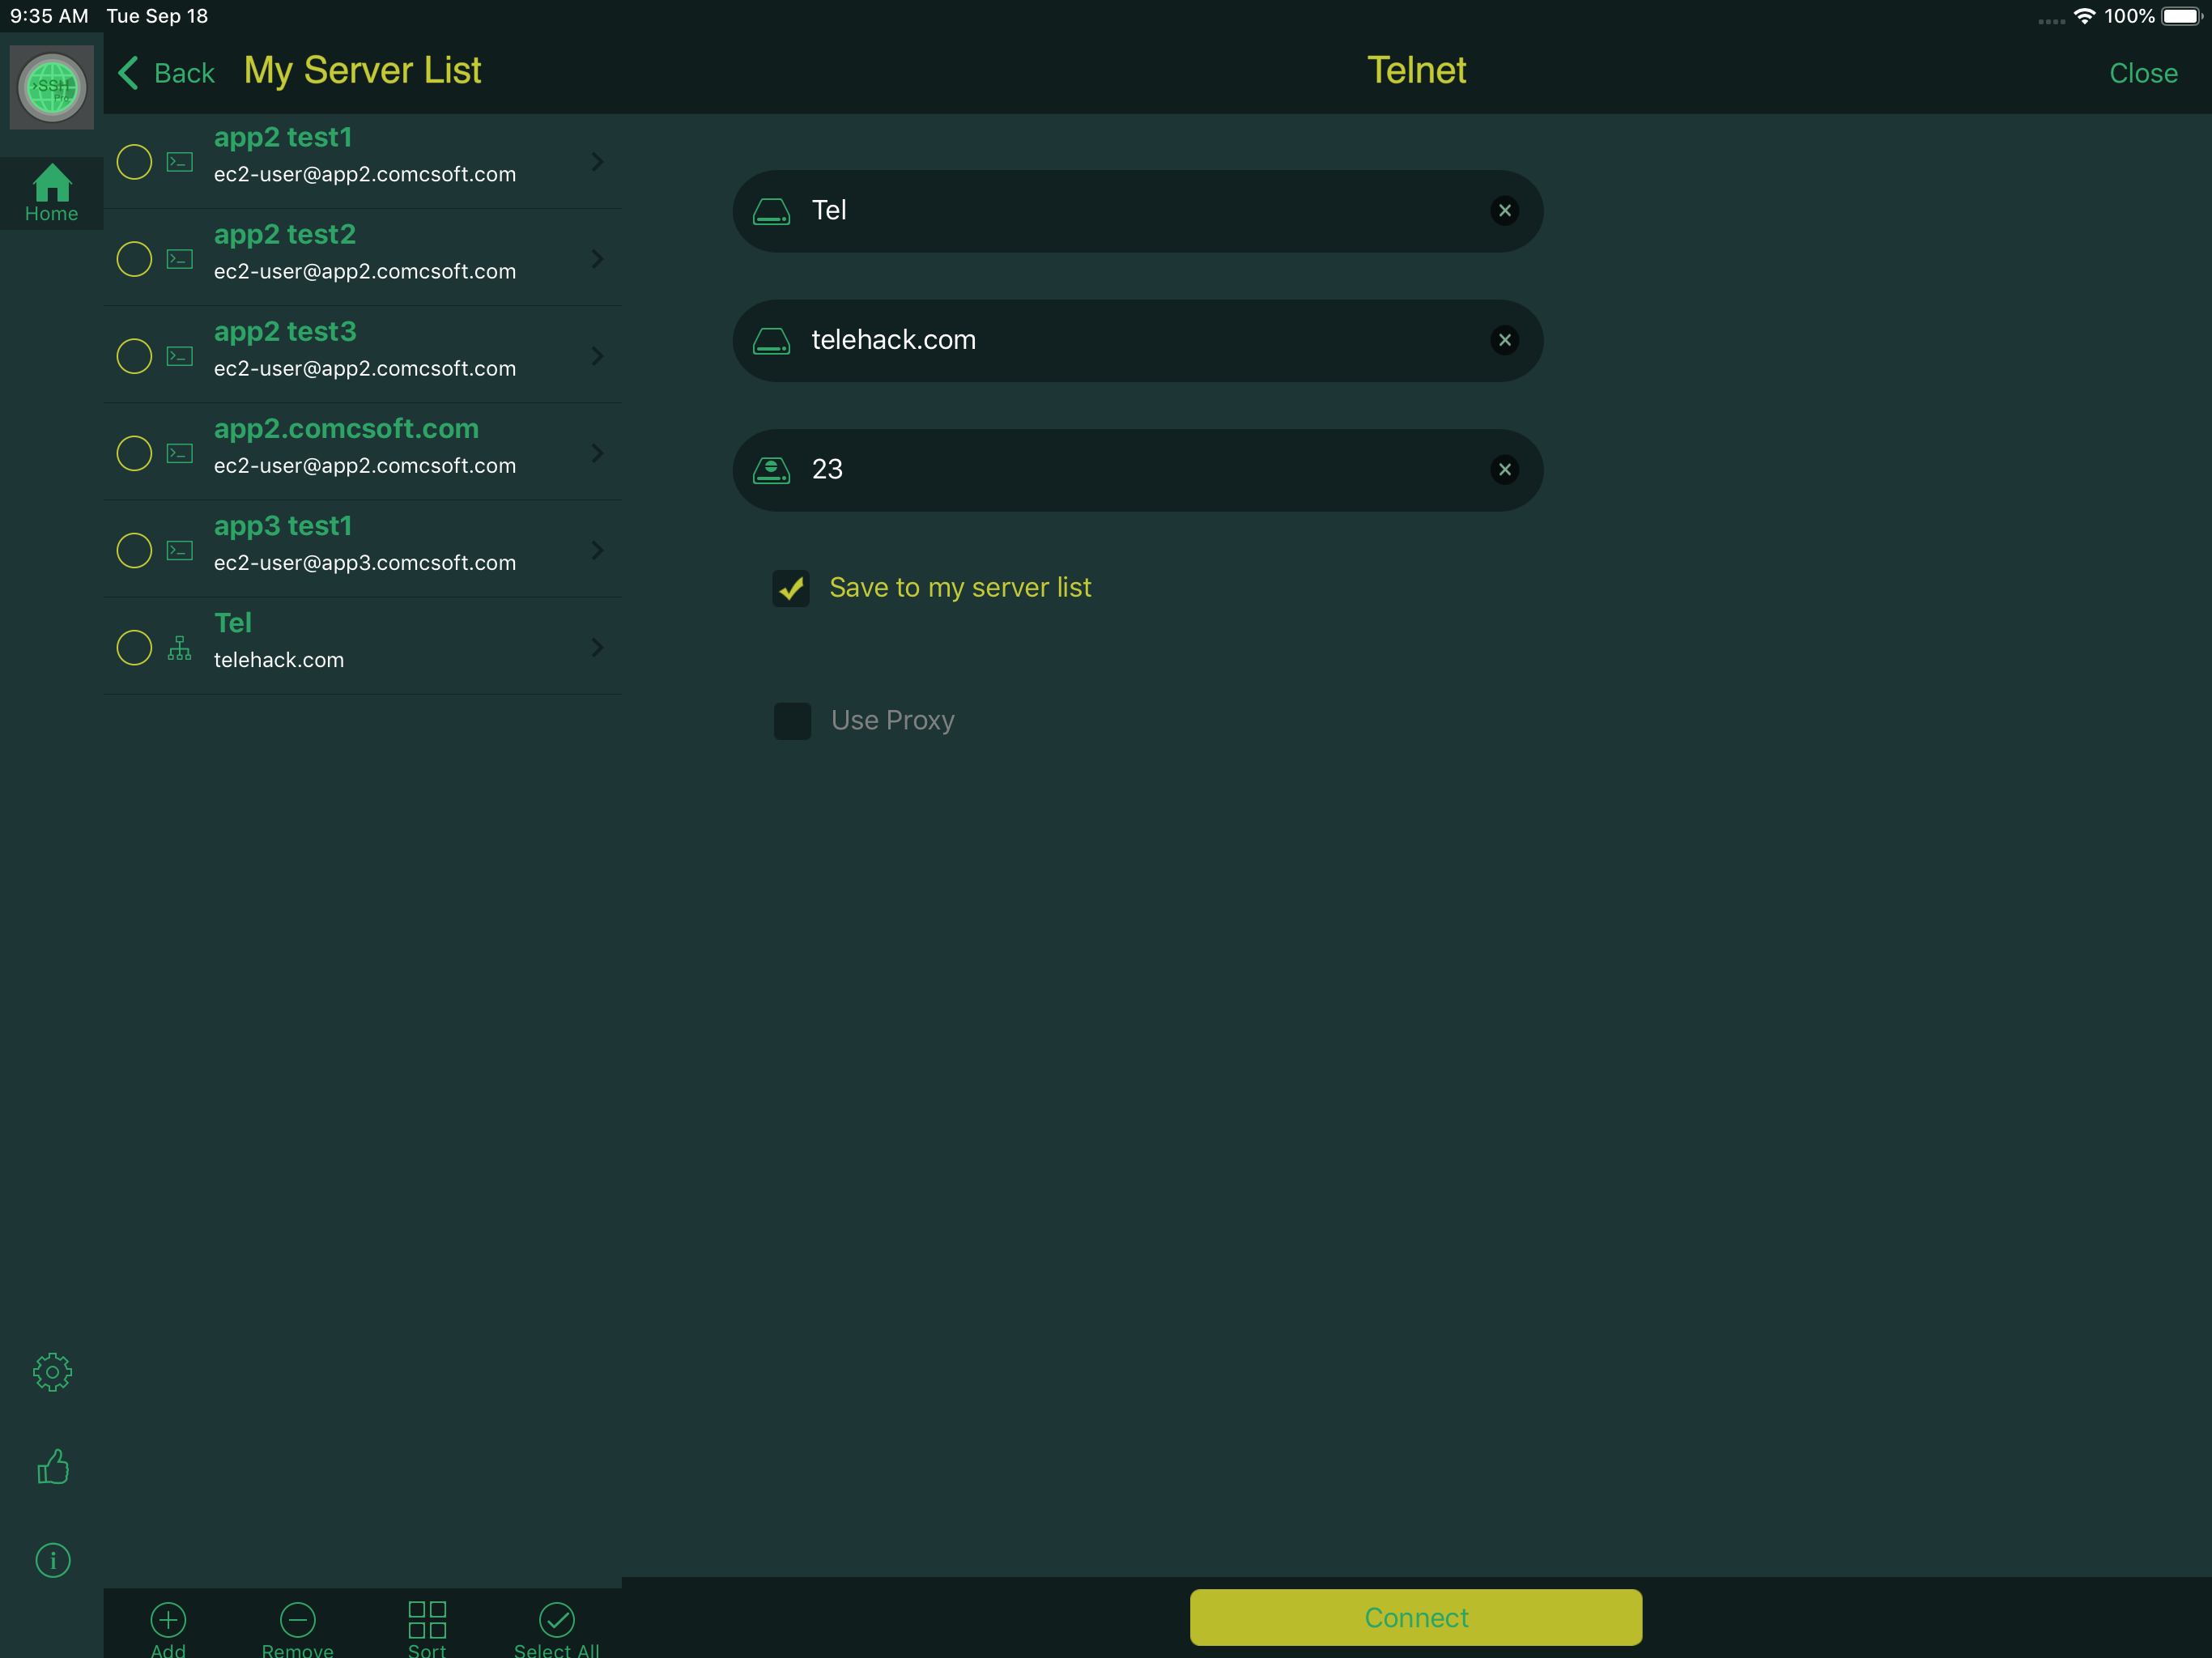The width and height of the screenshot is (2212, 1658).
Task: Open app3 test1 details chevron
Action: click(x=597, y=550)
